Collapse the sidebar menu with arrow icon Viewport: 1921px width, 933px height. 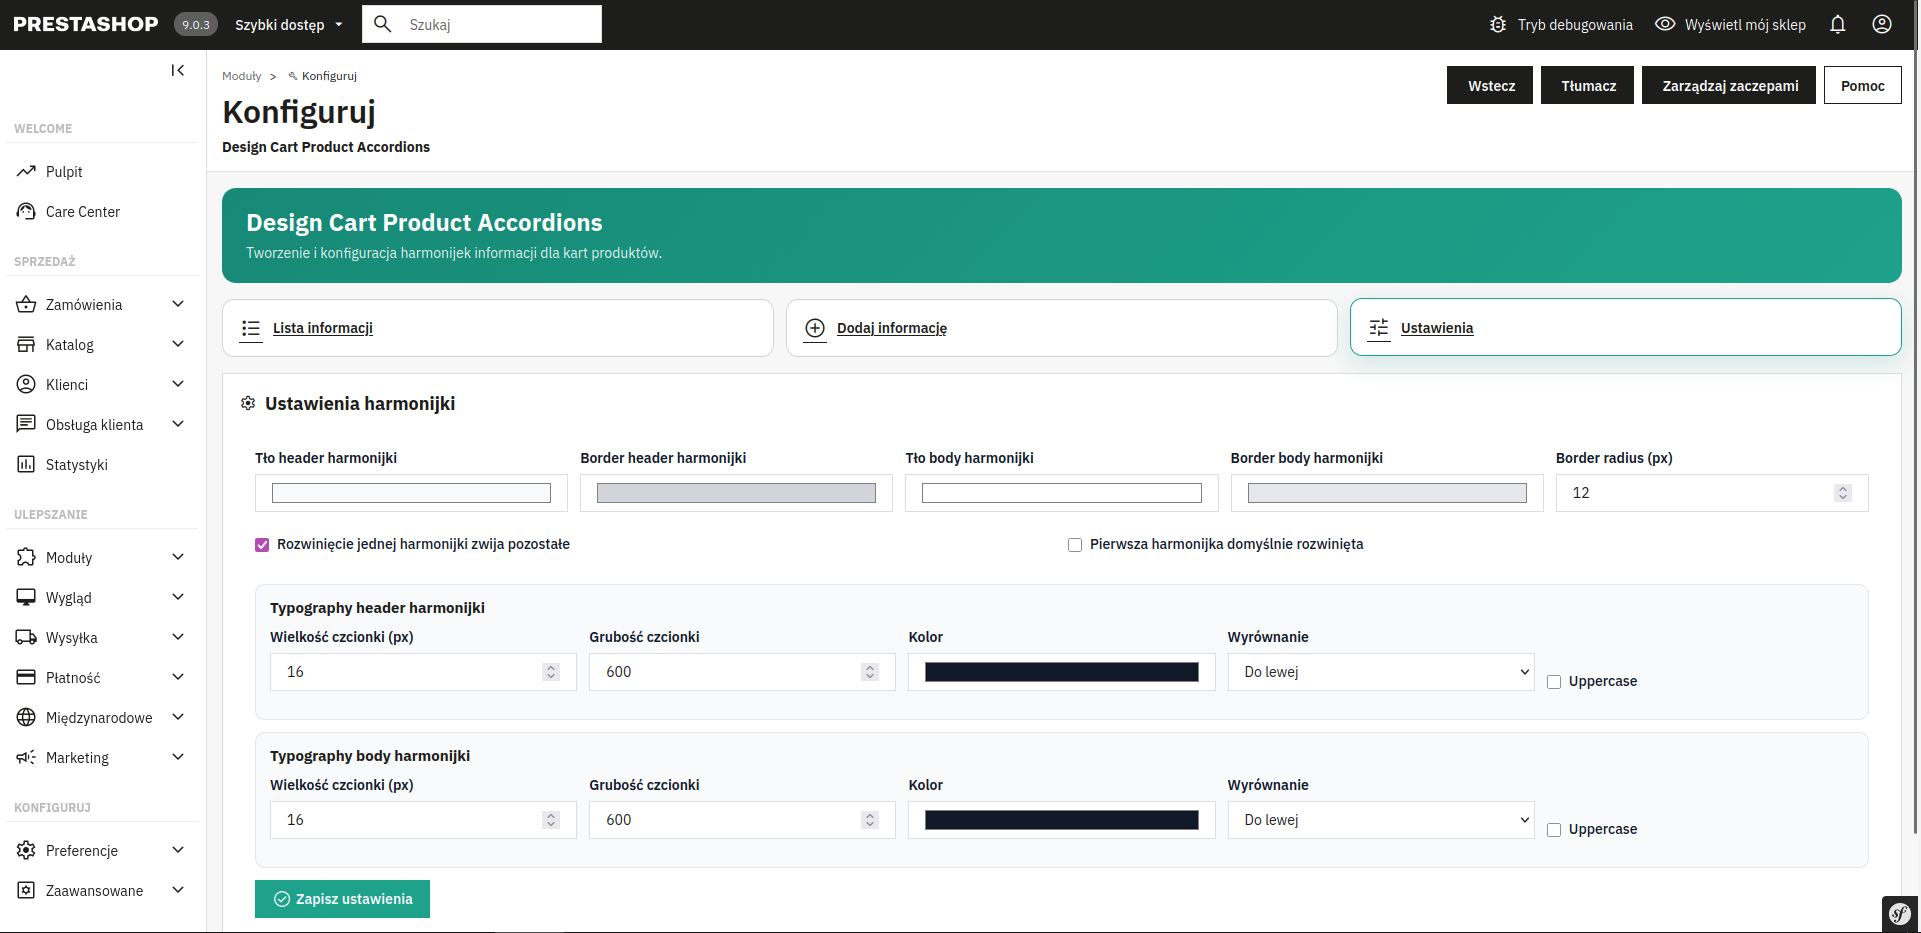pyautogui.click(x=178, y=70)
